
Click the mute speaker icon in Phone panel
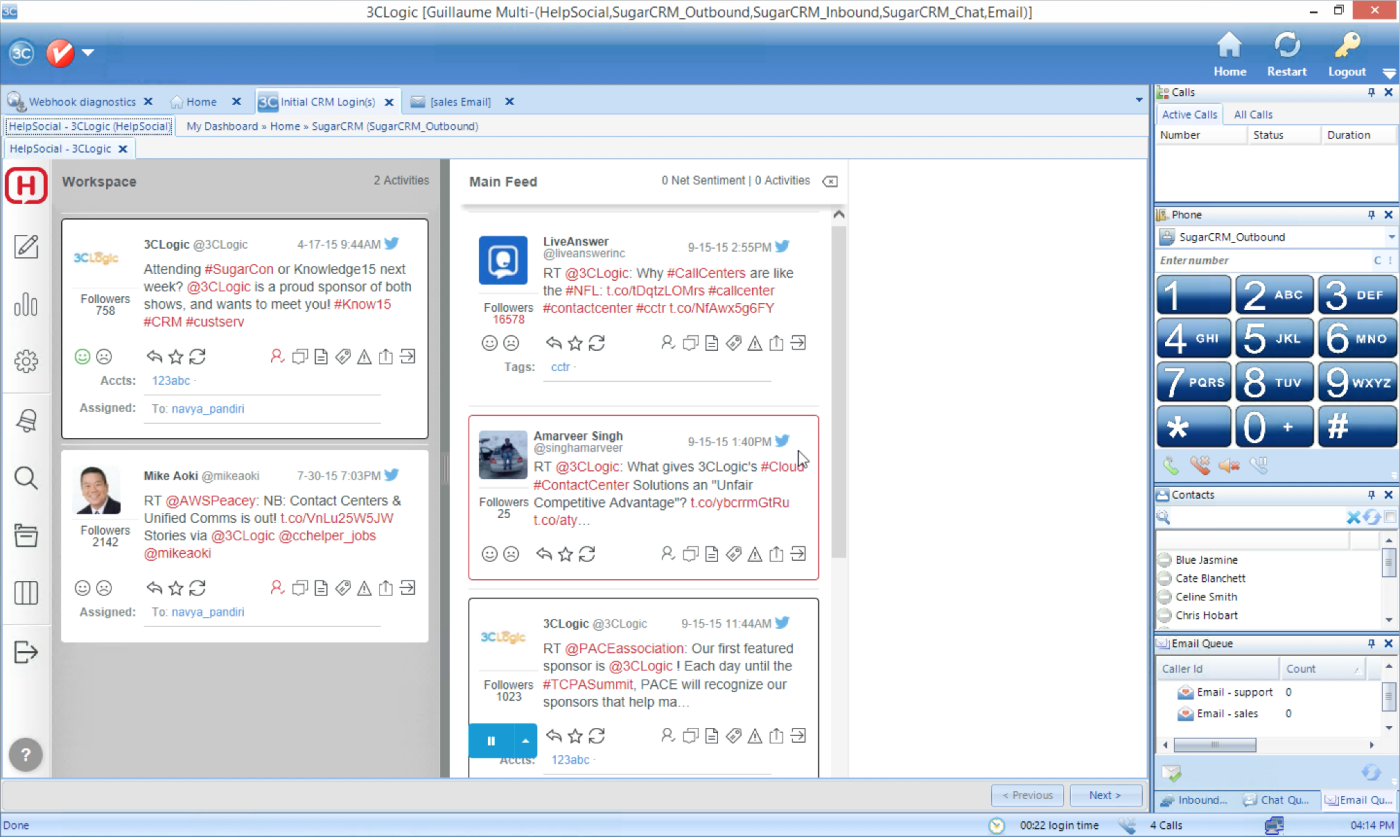pos(1229,465)
